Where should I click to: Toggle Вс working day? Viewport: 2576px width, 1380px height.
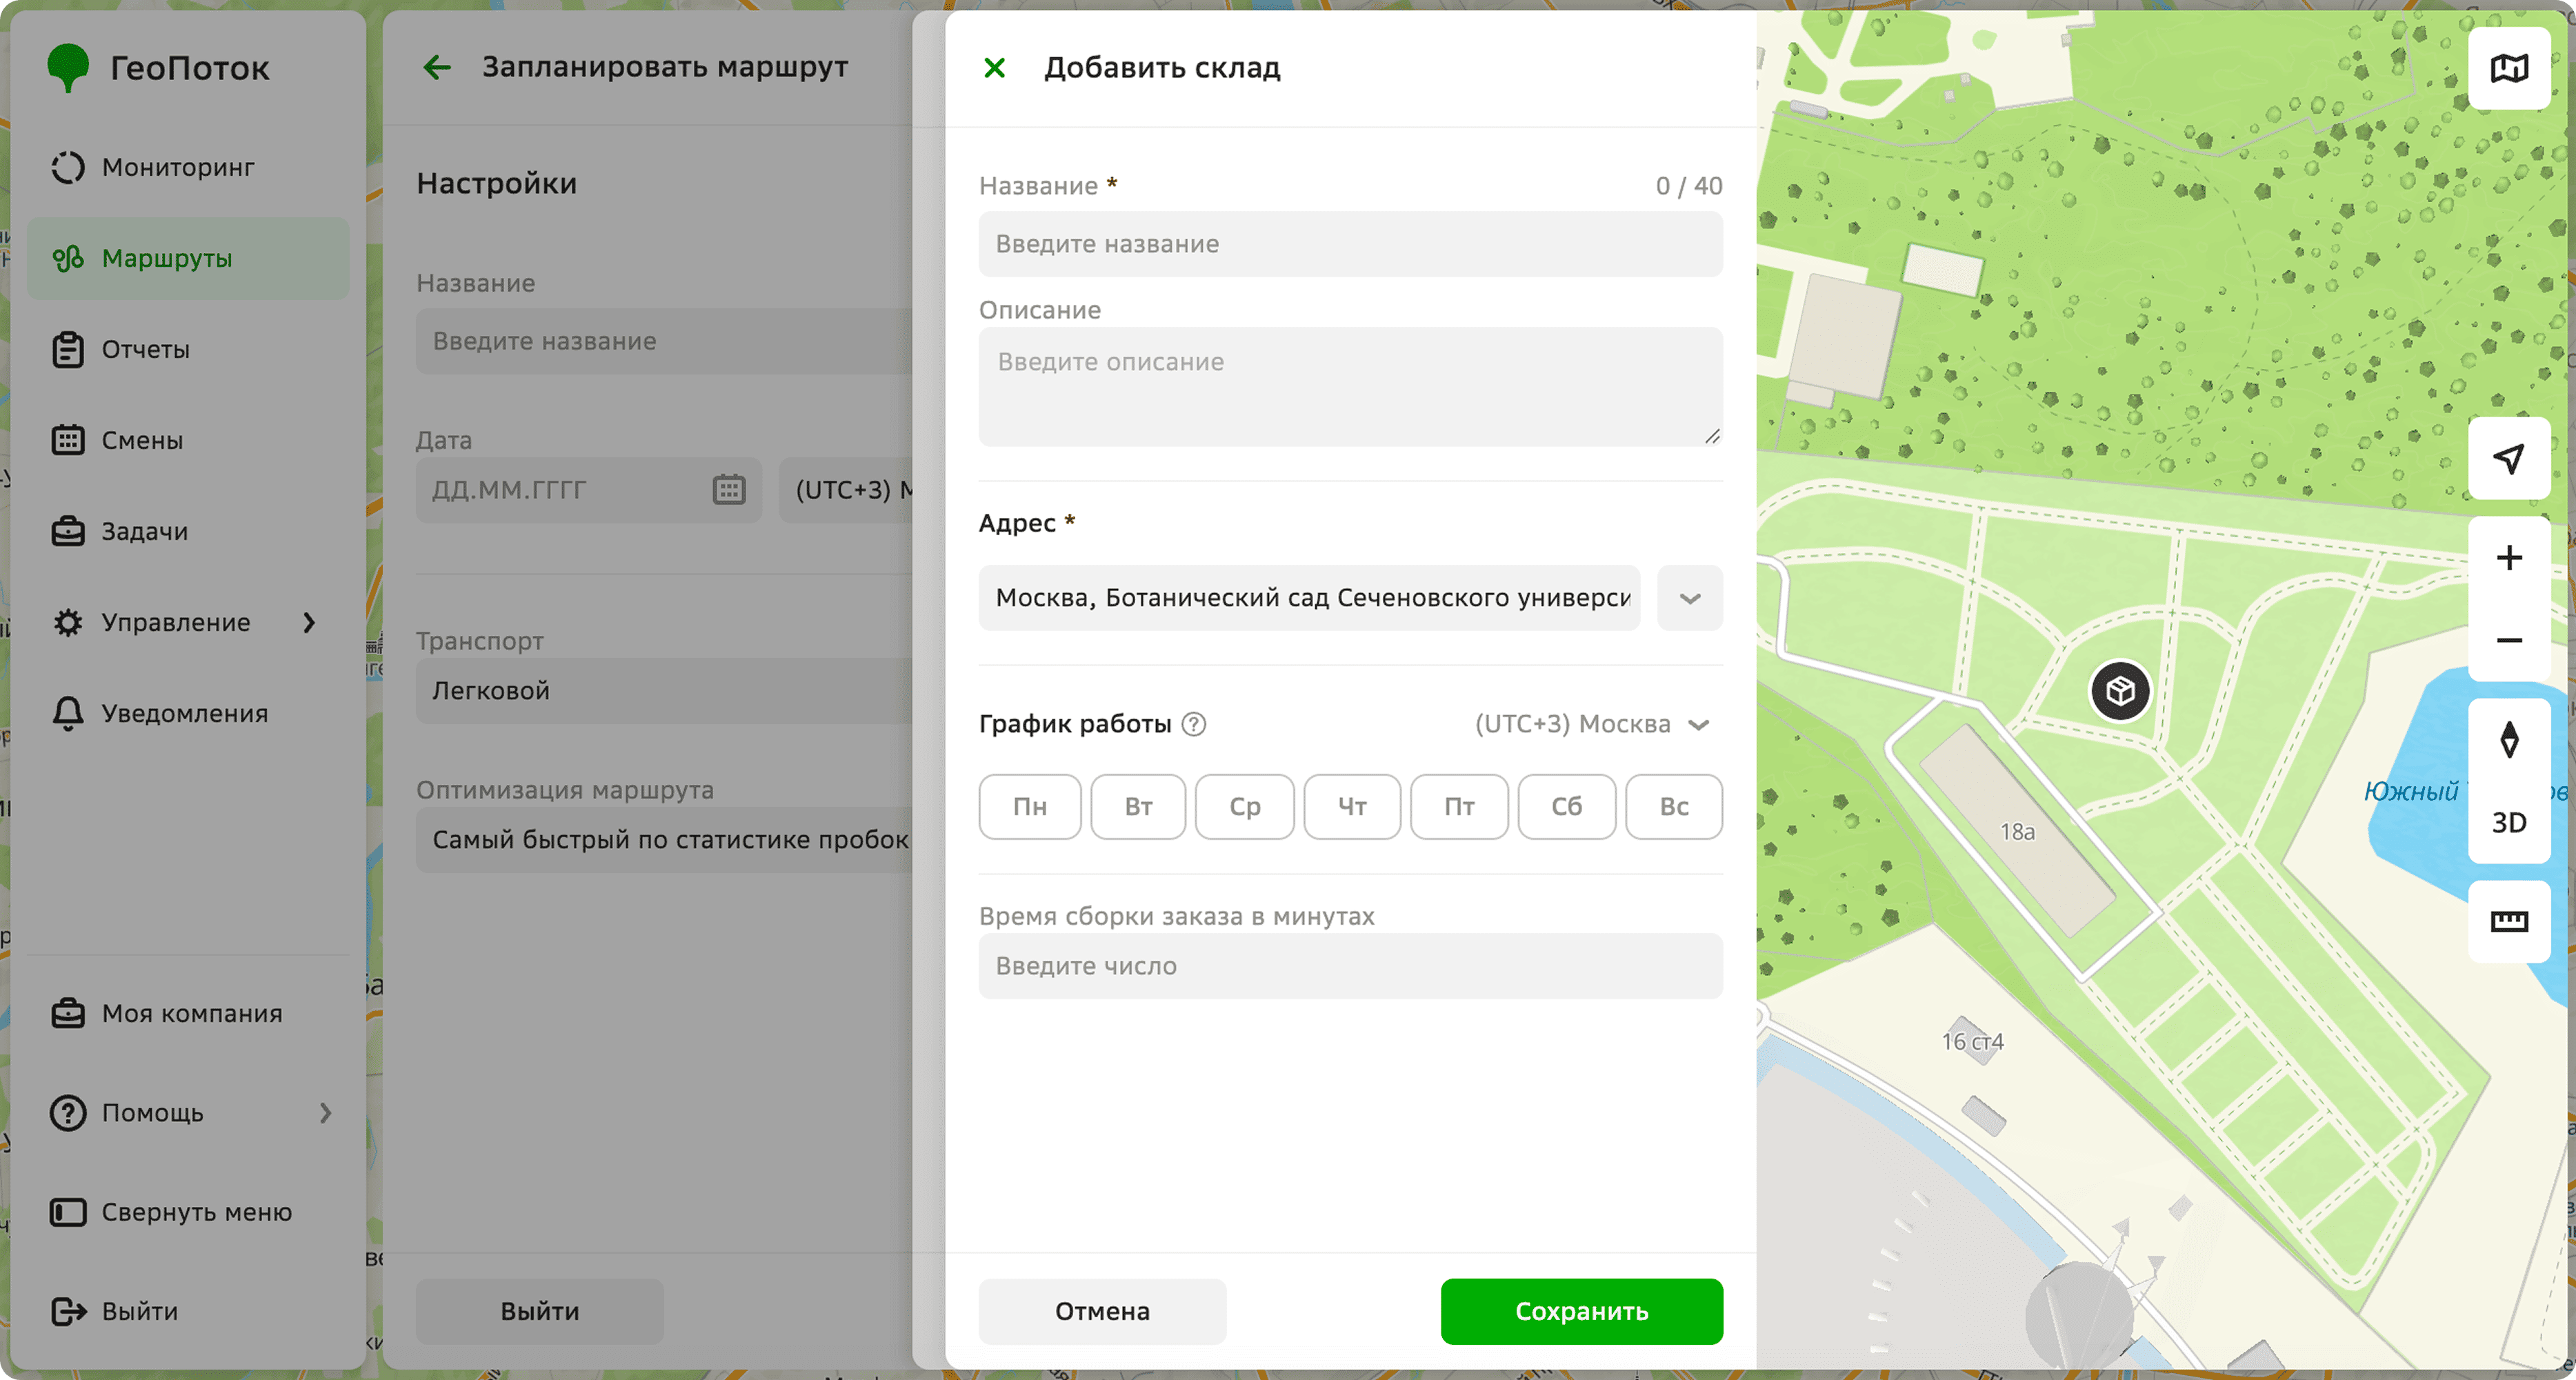[1674, 806]
